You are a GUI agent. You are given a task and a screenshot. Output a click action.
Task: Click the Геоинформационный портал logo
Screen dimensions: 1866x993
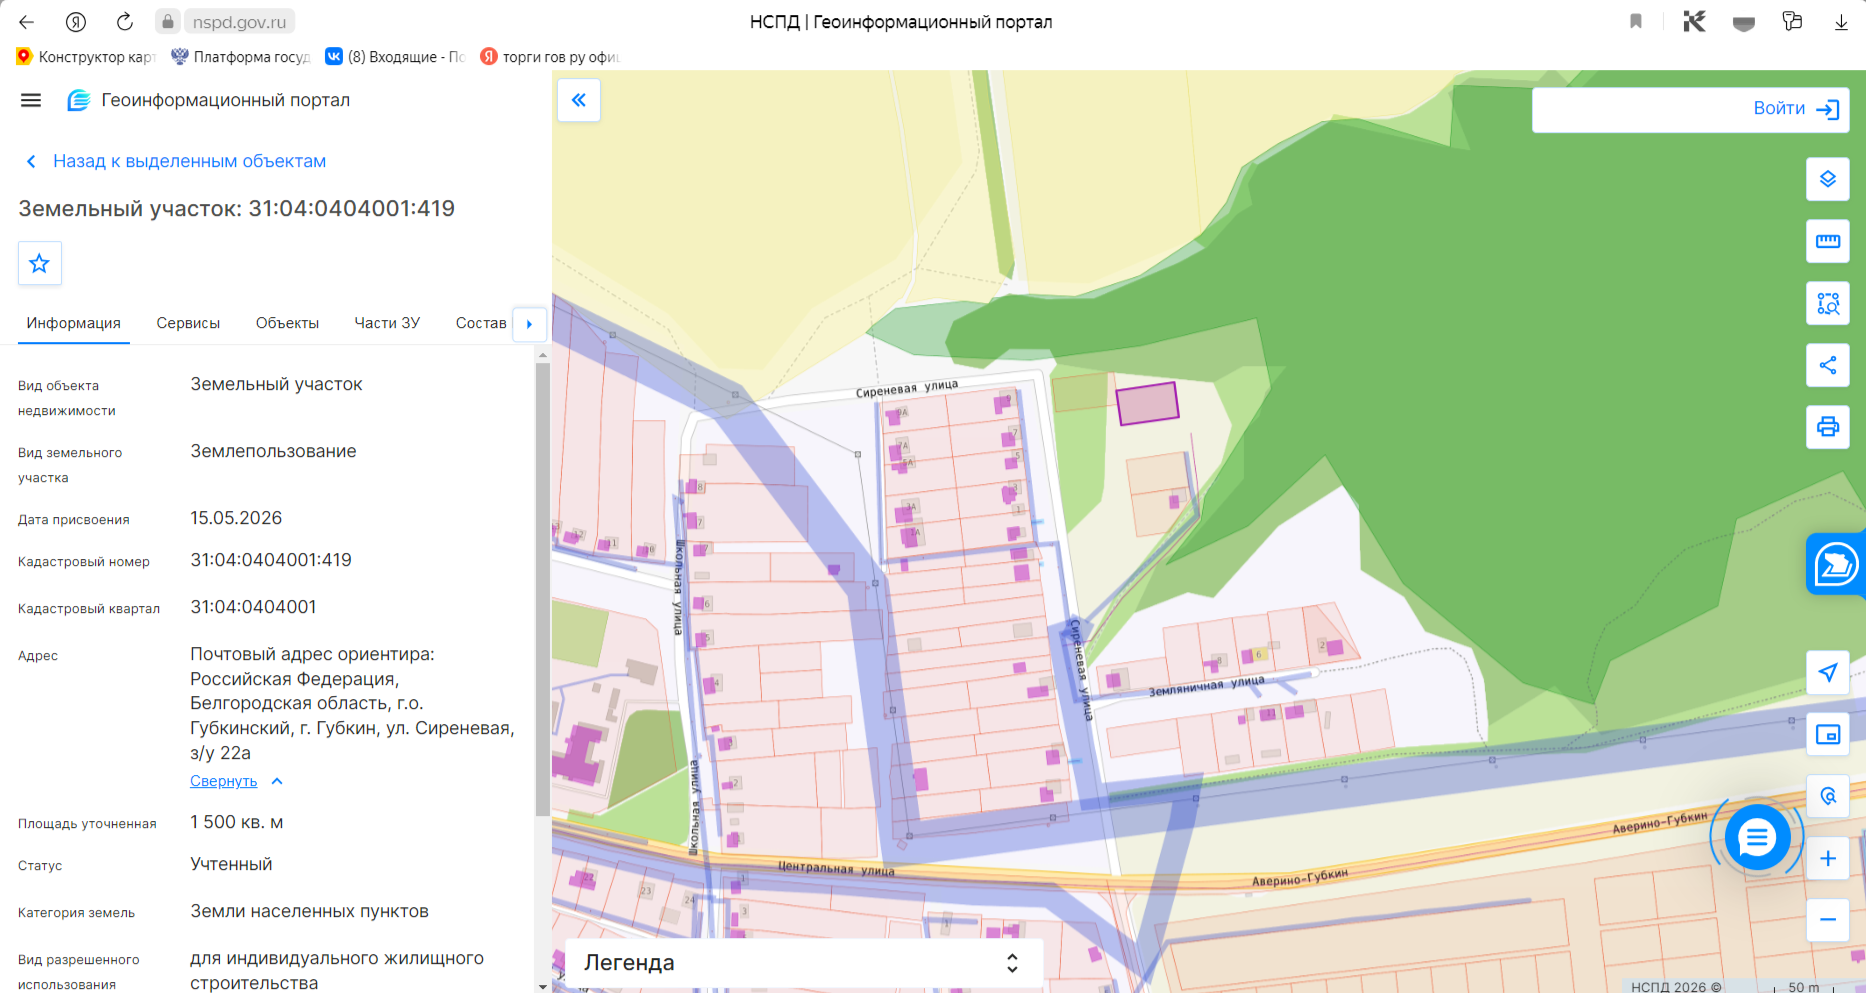(x=208, y=100)
